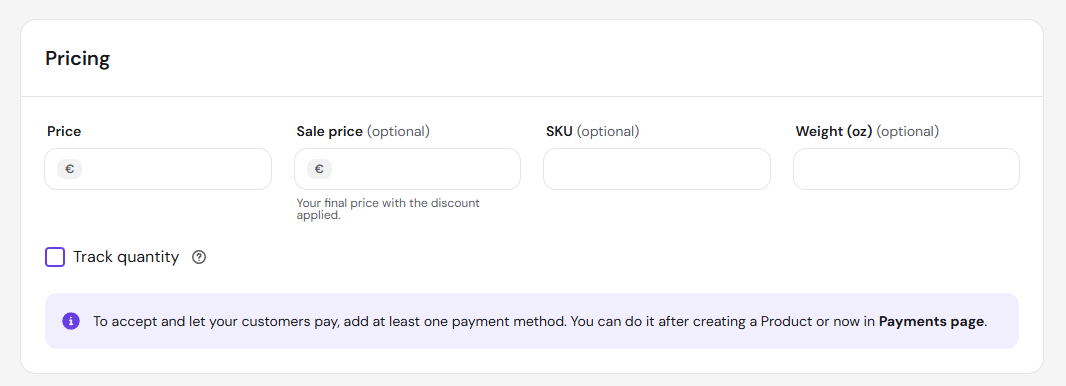
Task: Select the Weight (oz) input box
Action: 906,169
